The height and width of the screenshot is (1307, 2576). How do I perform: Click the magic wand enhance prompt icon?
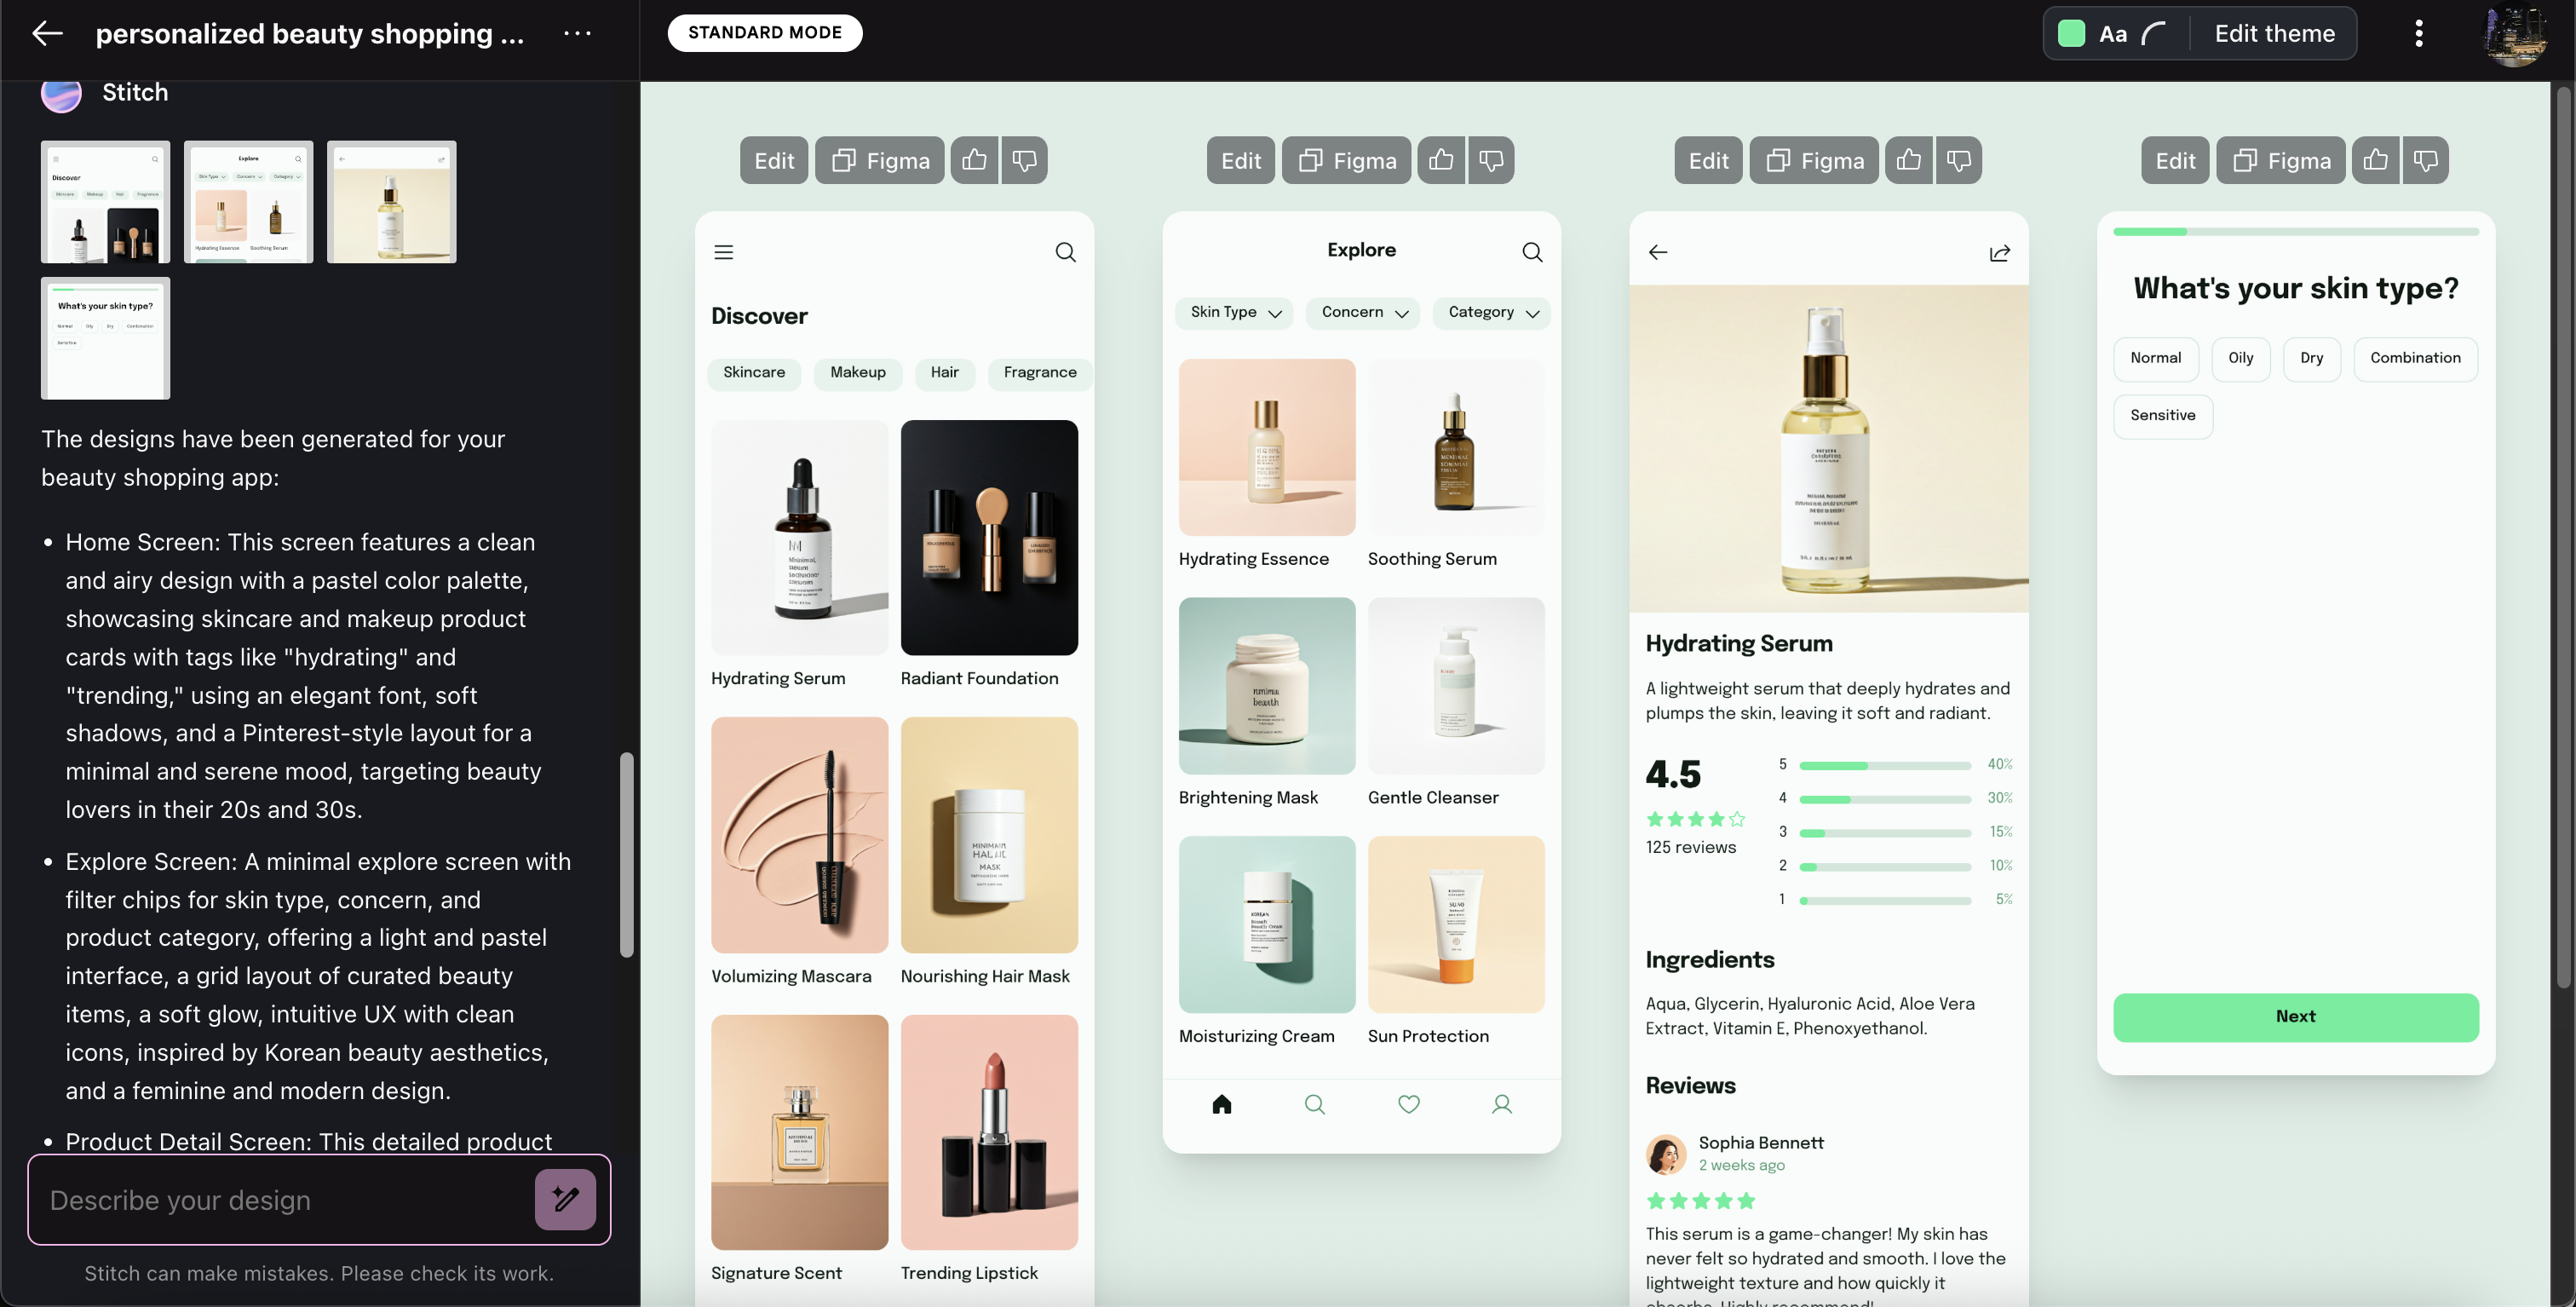tap(565, 1199)
